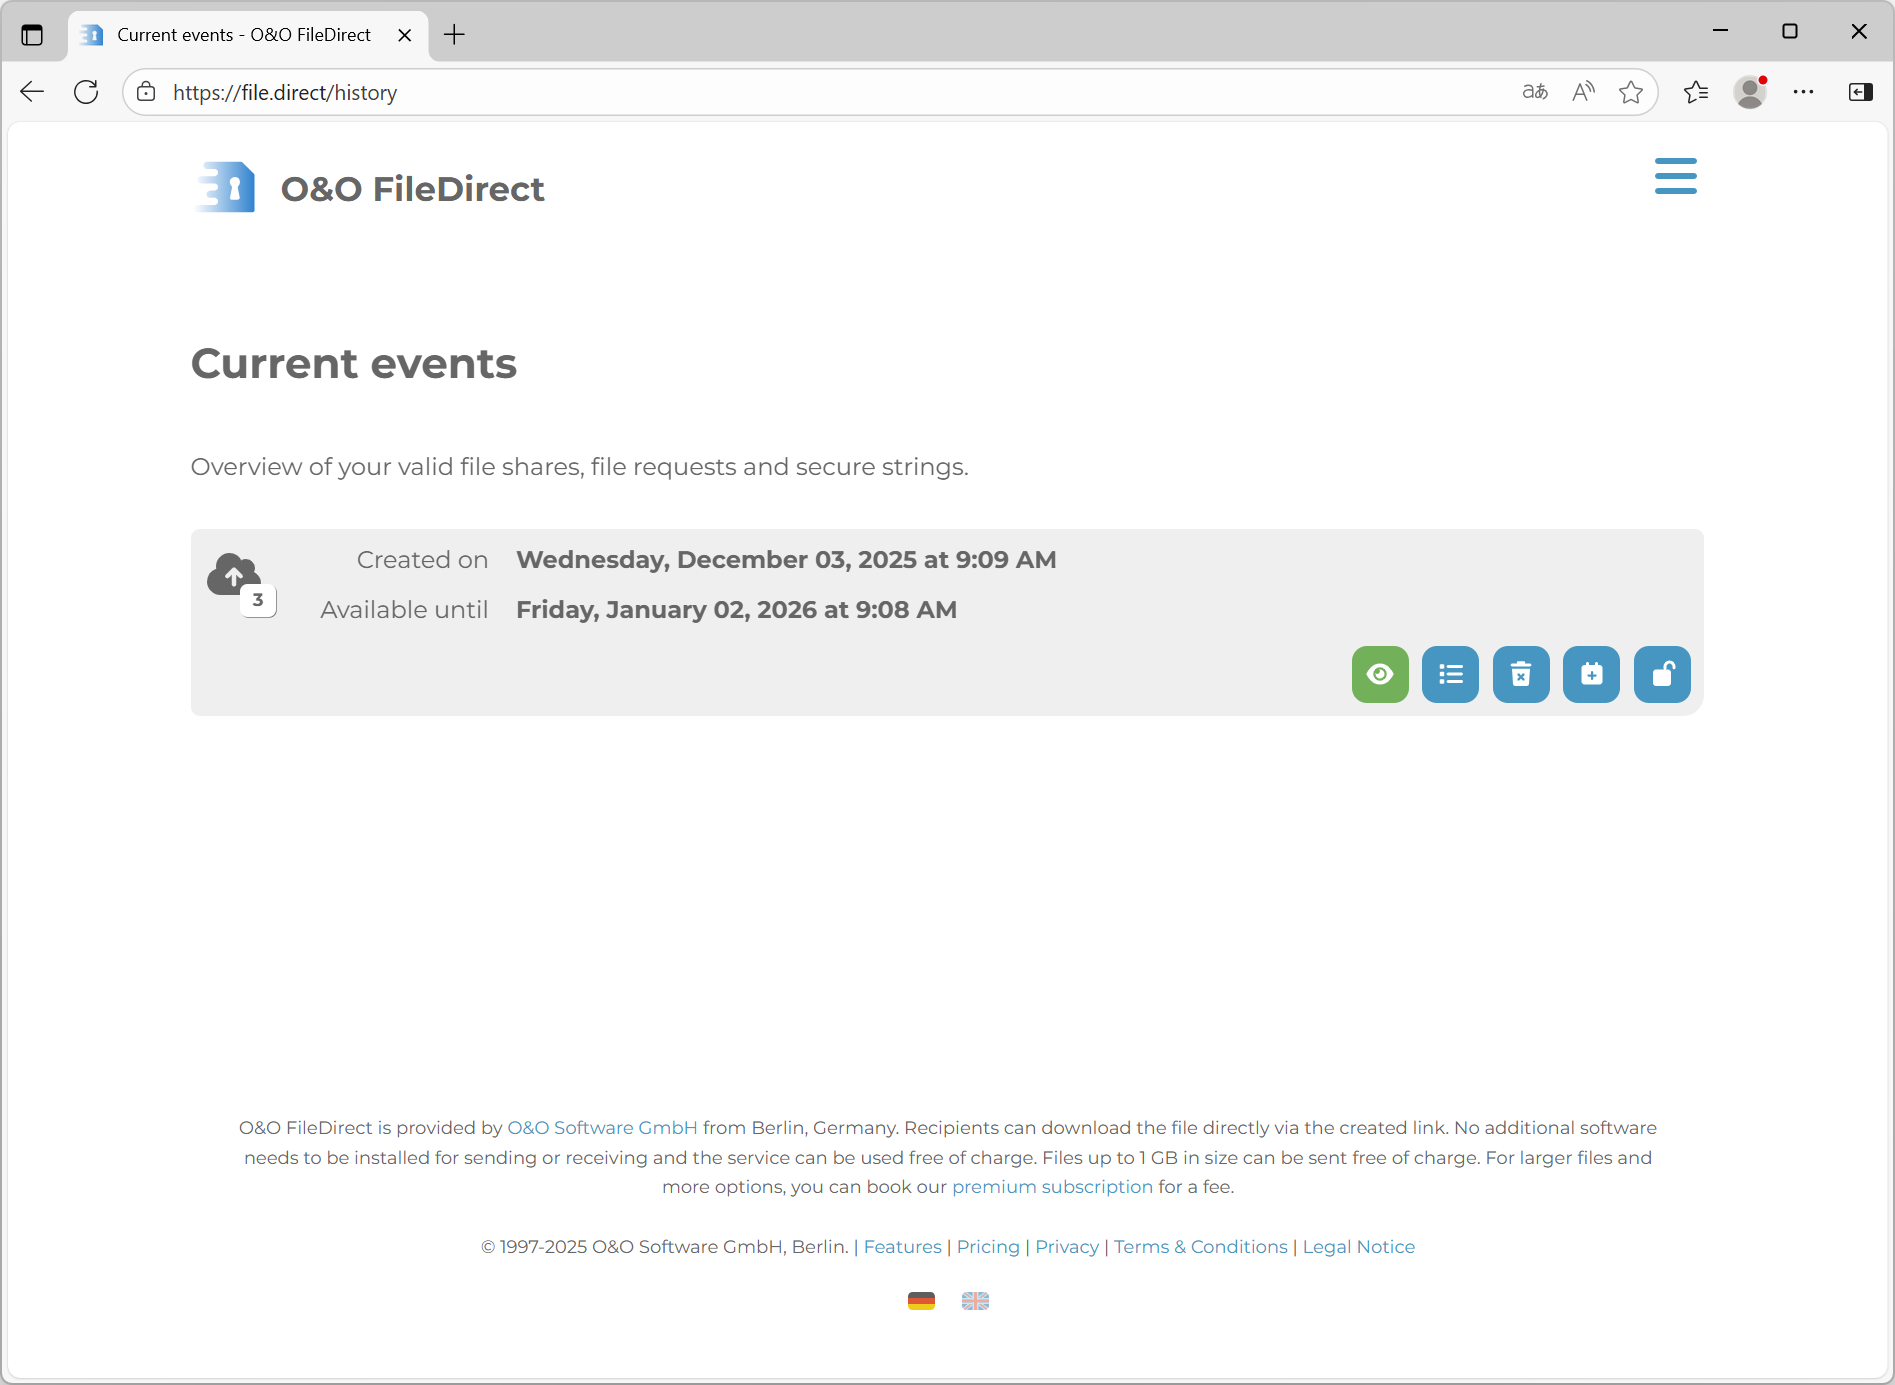The image size is (1895, 1385).
Task: Open a new browser tab
Action: (x=454, y=35)
